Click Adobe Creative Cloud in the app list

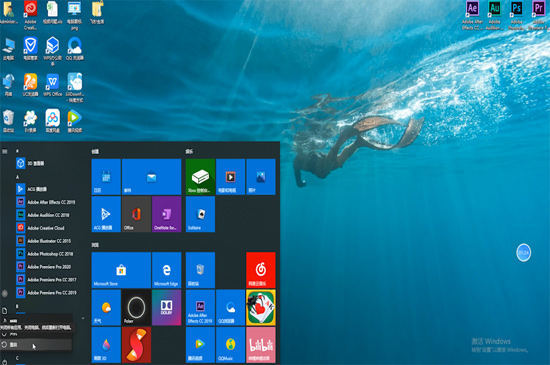coord(45,228)
